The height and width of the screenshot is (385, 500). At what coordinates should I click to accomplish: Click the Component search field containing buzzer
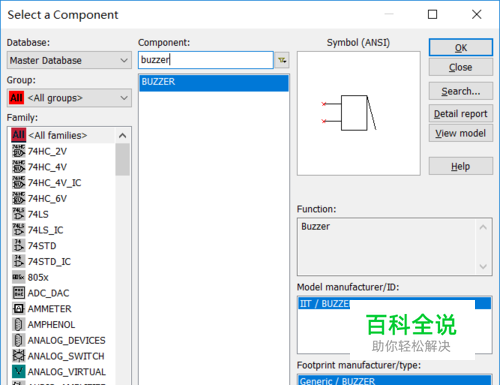click(206, 60)
